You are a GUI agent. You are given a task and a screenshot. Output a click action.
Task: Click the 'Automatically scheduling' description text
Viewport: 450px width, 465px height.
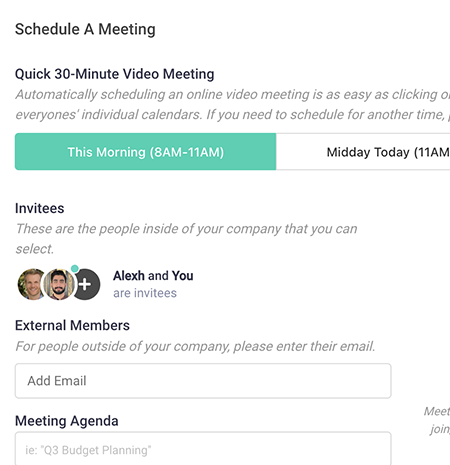pos(232,104)
